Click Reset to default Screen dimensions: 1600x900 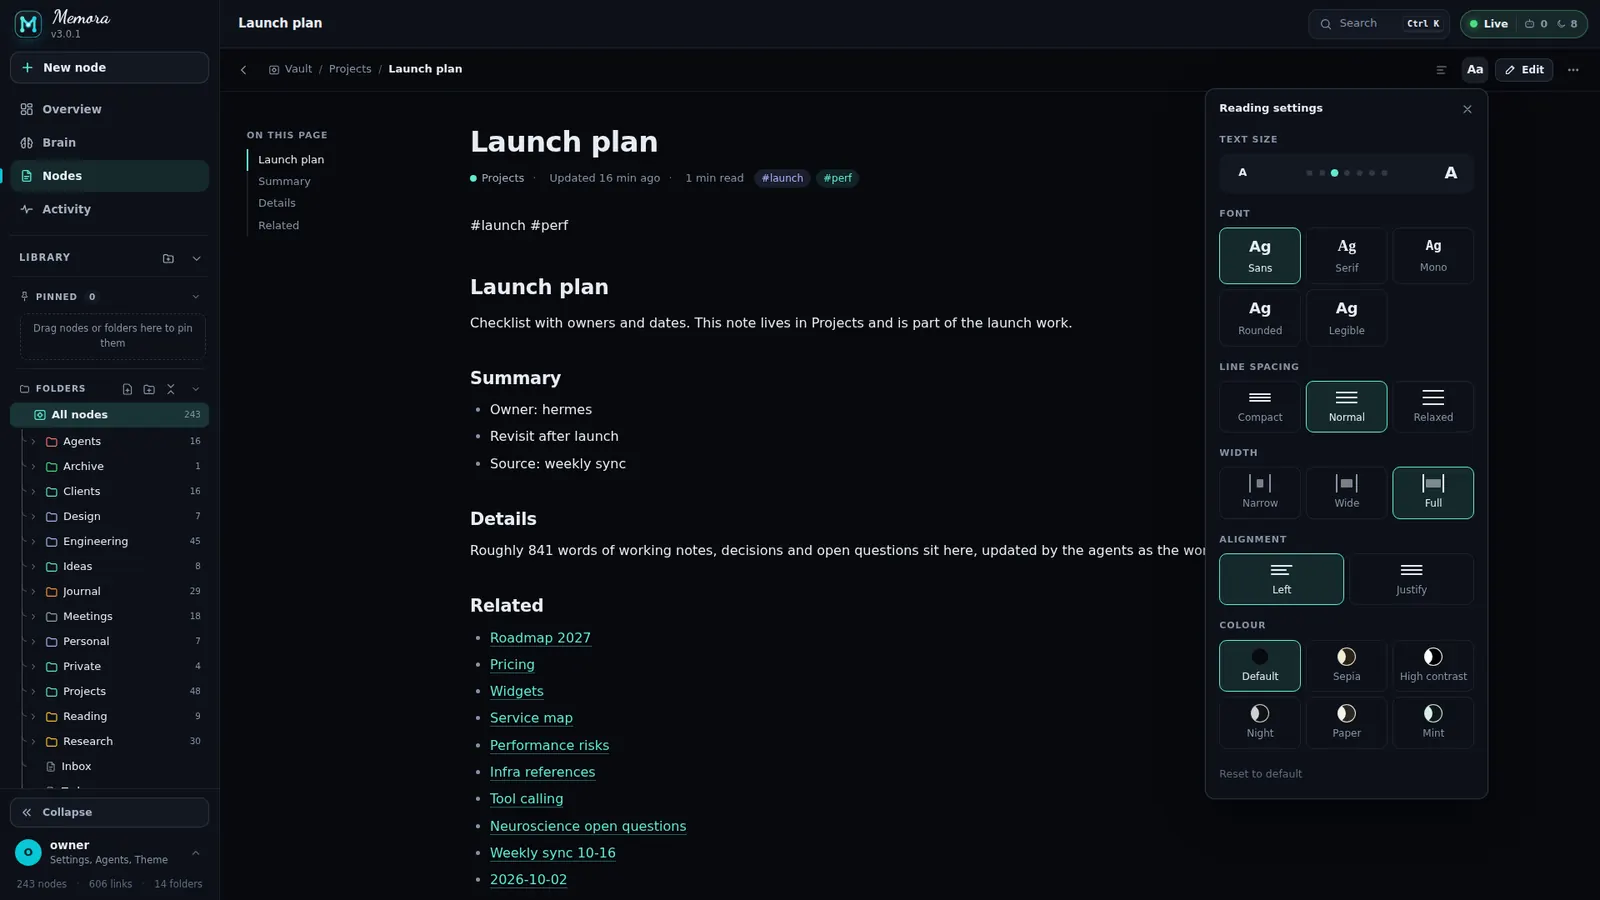[1260, 774]
